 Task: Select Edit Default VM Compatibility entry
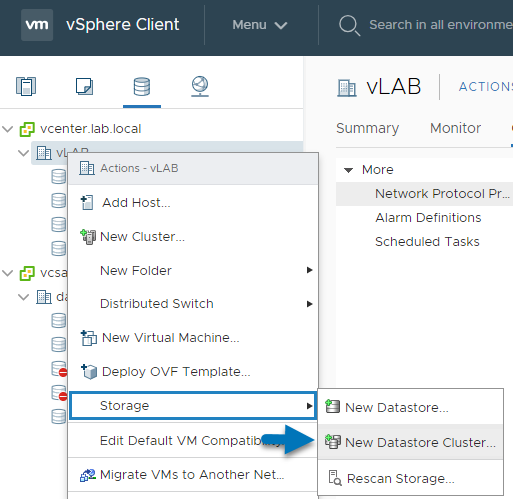[x=193, y=440]
